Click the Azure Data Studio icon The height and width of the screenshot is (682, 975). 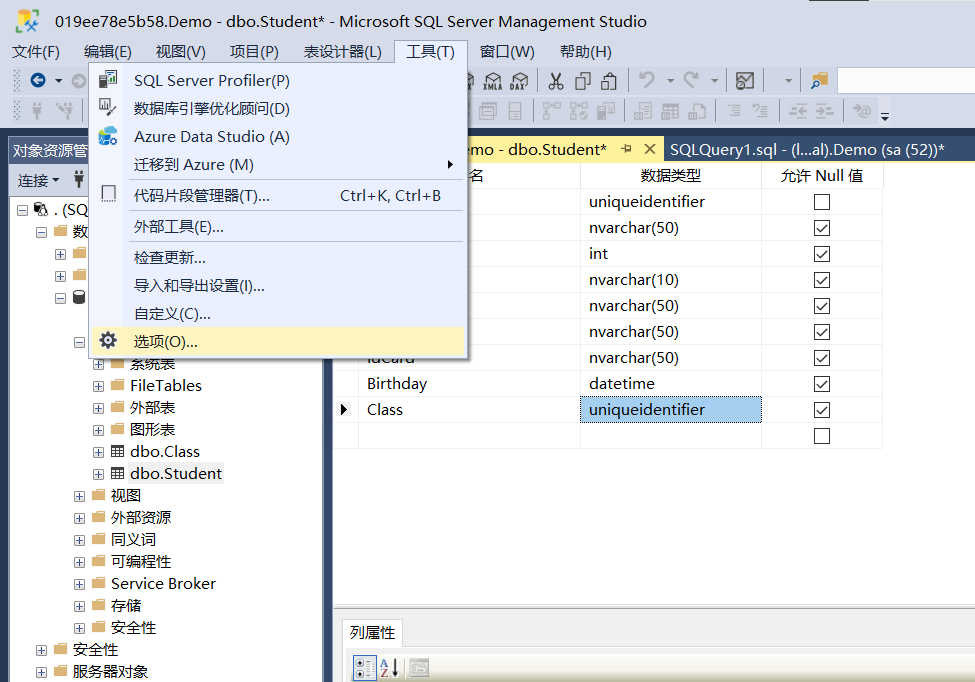(x=108, y=136)
